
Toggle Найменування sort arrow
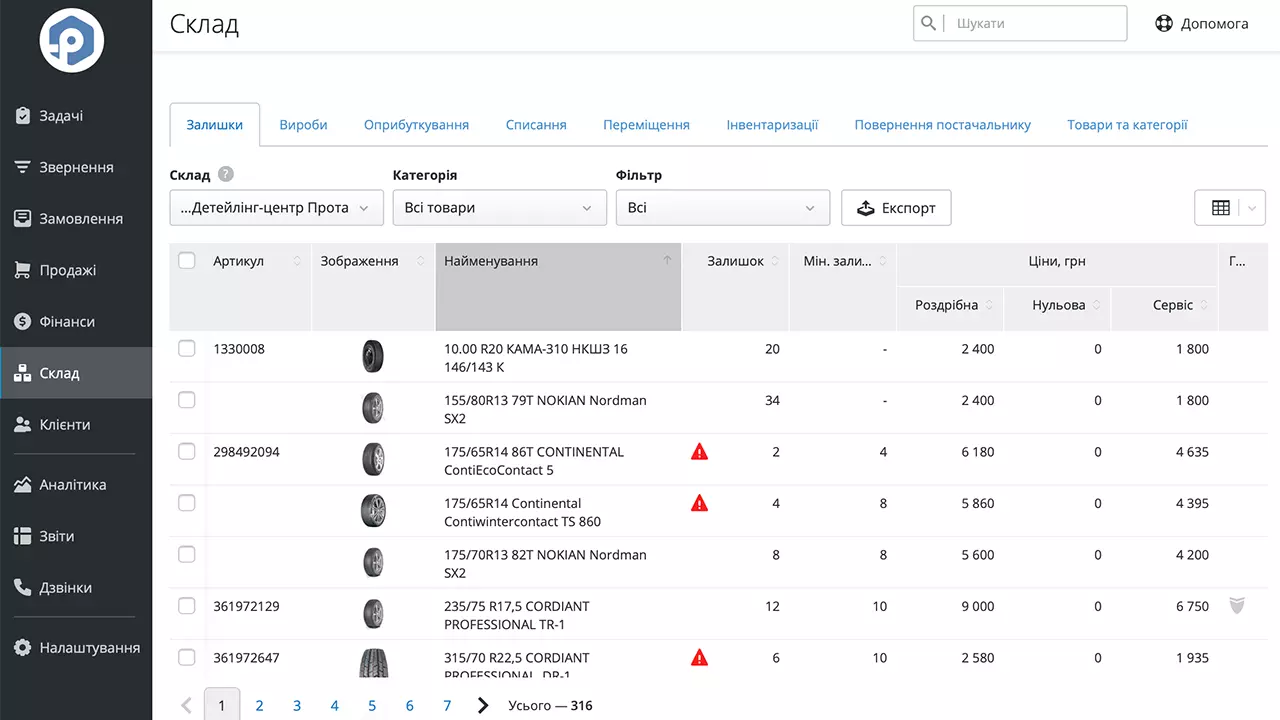tap(667, 261)
